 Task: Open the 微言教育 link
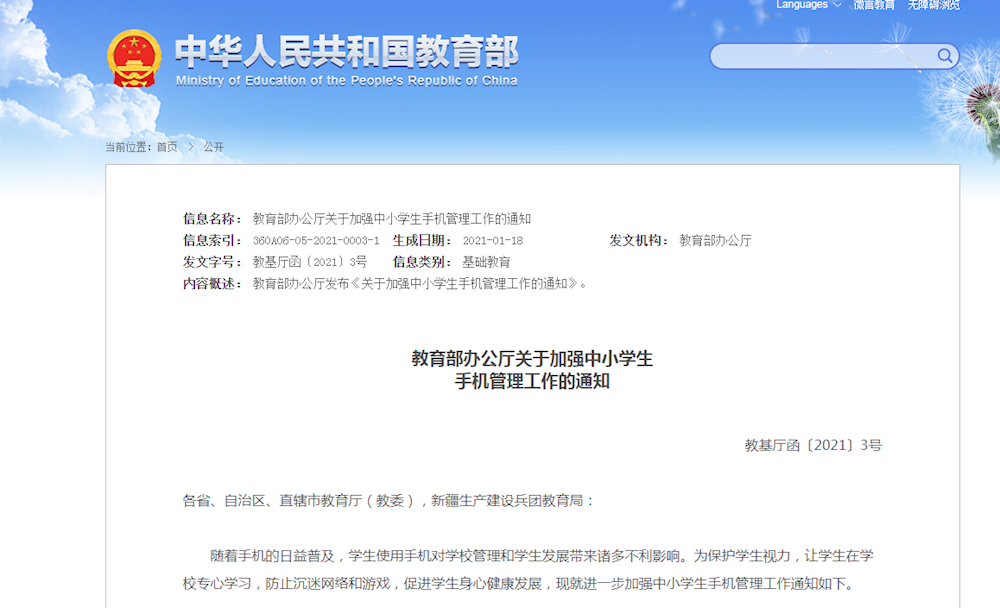click(874, 5)
